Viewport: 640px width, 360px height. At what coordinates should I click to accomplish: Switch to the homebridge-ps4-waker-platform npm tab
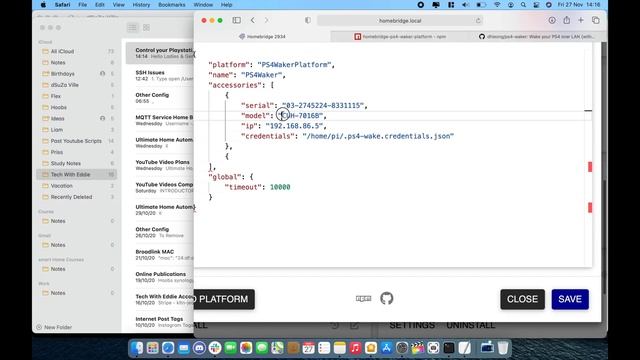[x=400, y=36]
